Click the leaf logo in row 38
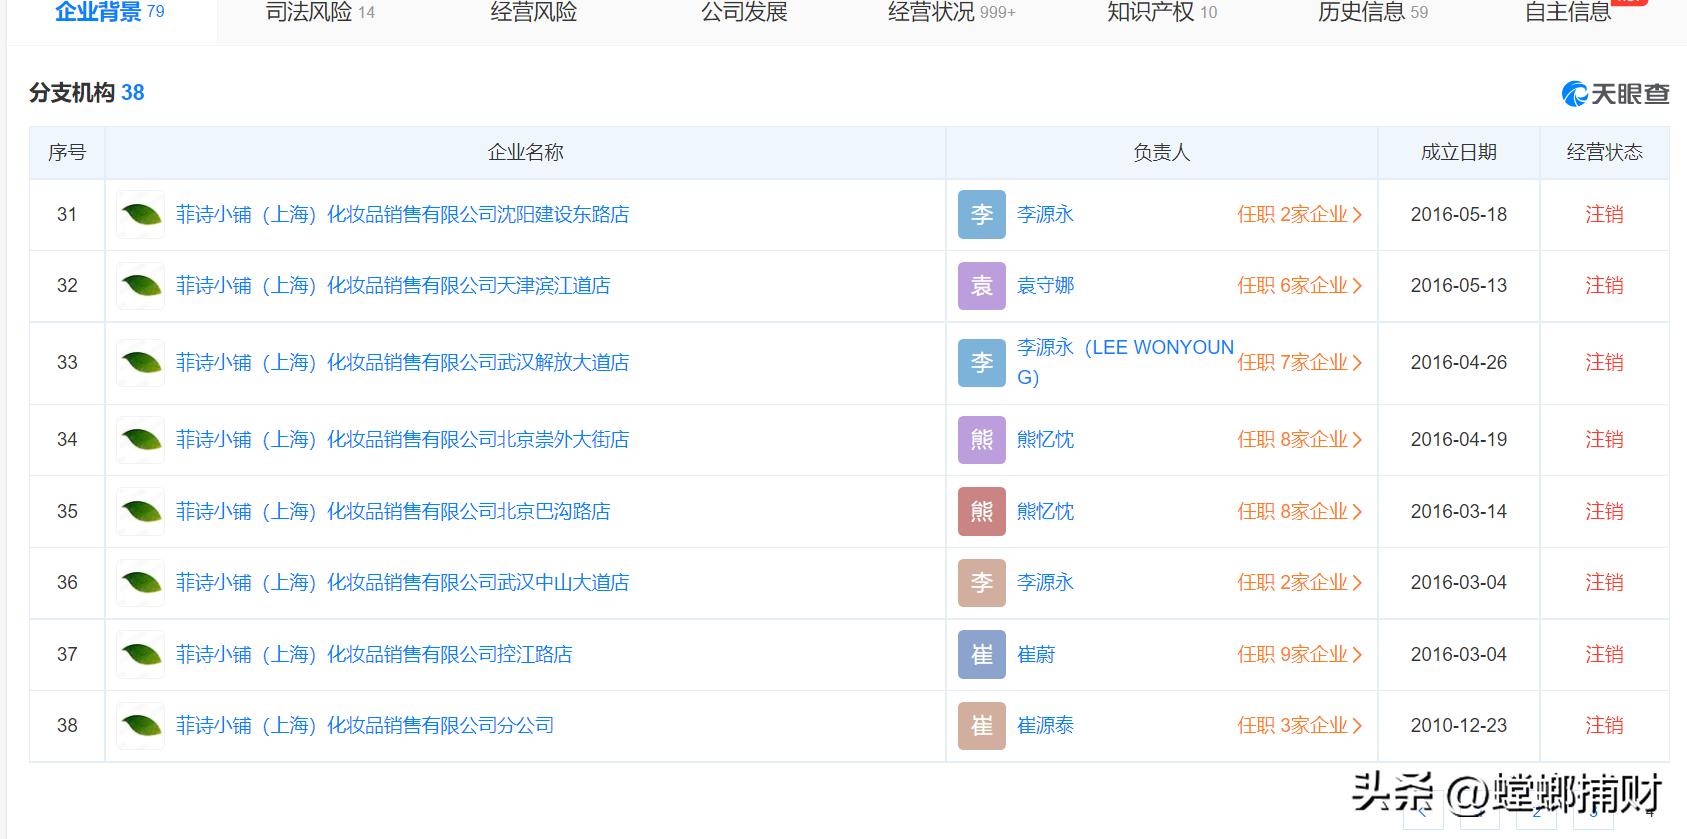Viewport: 1687px width, 839px height. click(141, 726)
